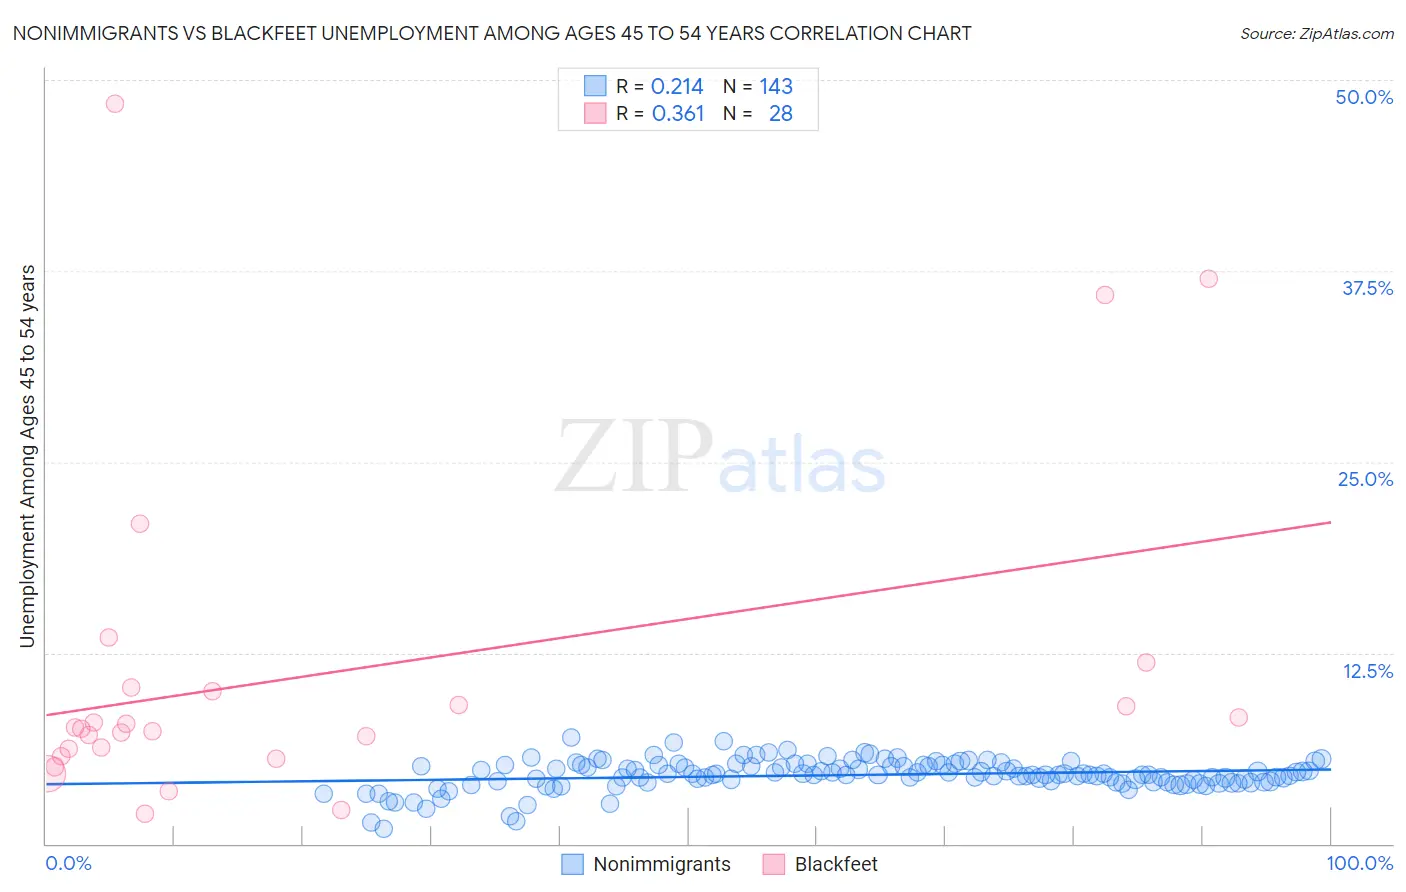Click the 25.0% y-axis label
This screenshot has height=892, width=1406.
point(1365,479)
